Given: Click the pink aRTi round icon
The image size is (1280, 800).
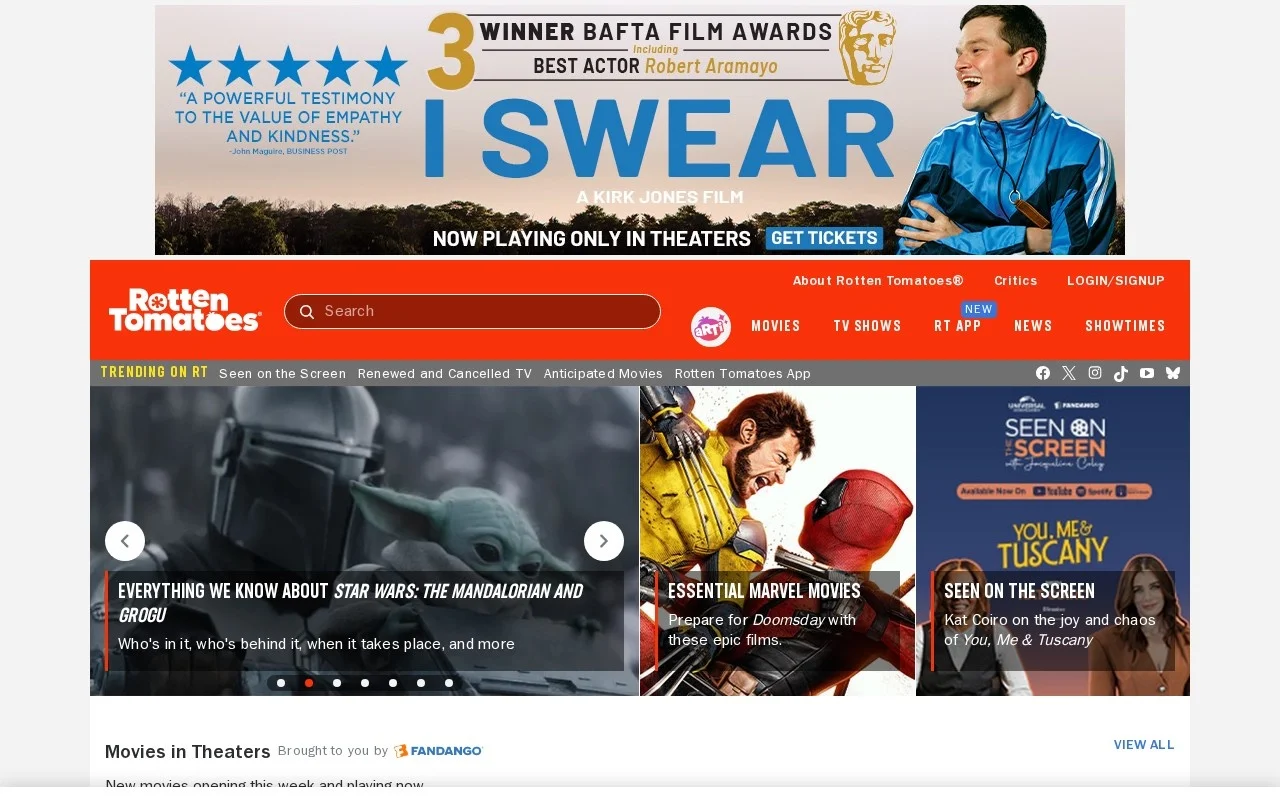Looking at the screenshot, I should 711,327.
